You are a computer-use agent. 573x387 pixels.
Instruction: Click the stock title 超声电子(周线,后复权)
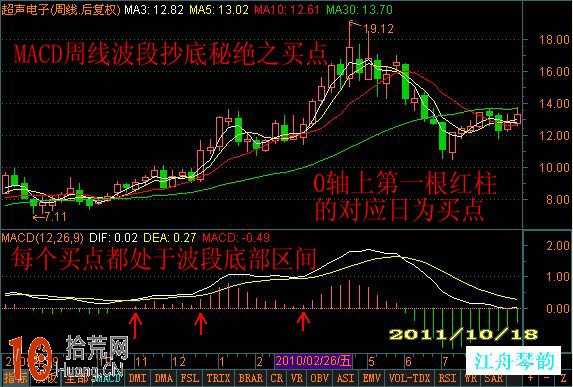pyautogui.click(x=61, y=9)
